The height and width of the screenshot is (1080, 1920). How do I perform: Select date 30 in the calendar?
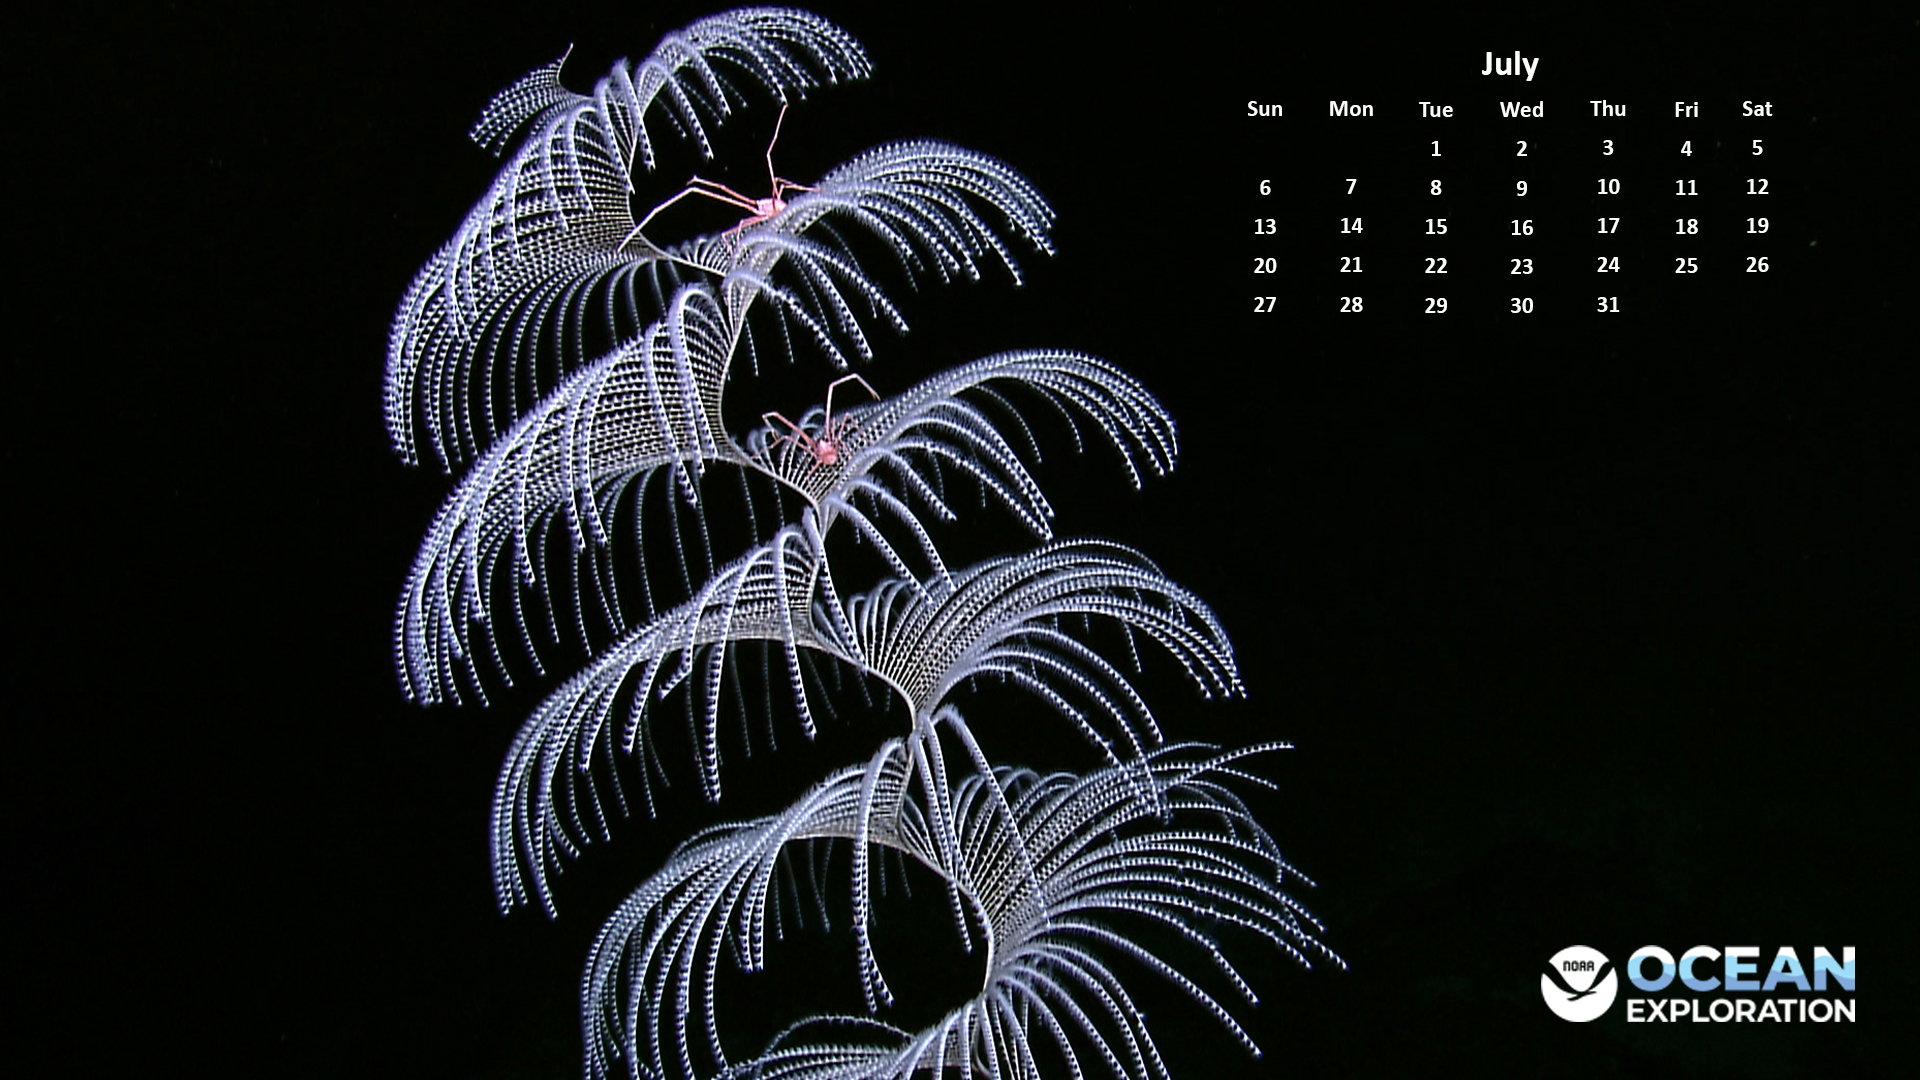tap(1521, 306)
